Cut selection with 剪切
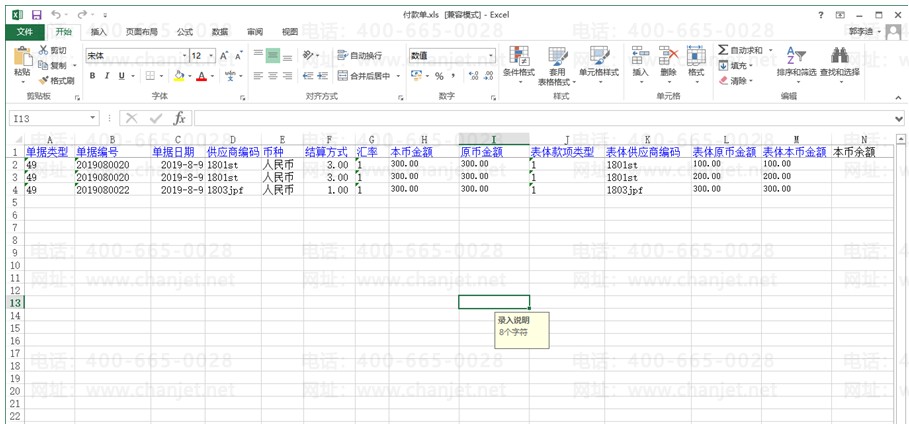This screenshot has width=909, height=424. (53, 50)
